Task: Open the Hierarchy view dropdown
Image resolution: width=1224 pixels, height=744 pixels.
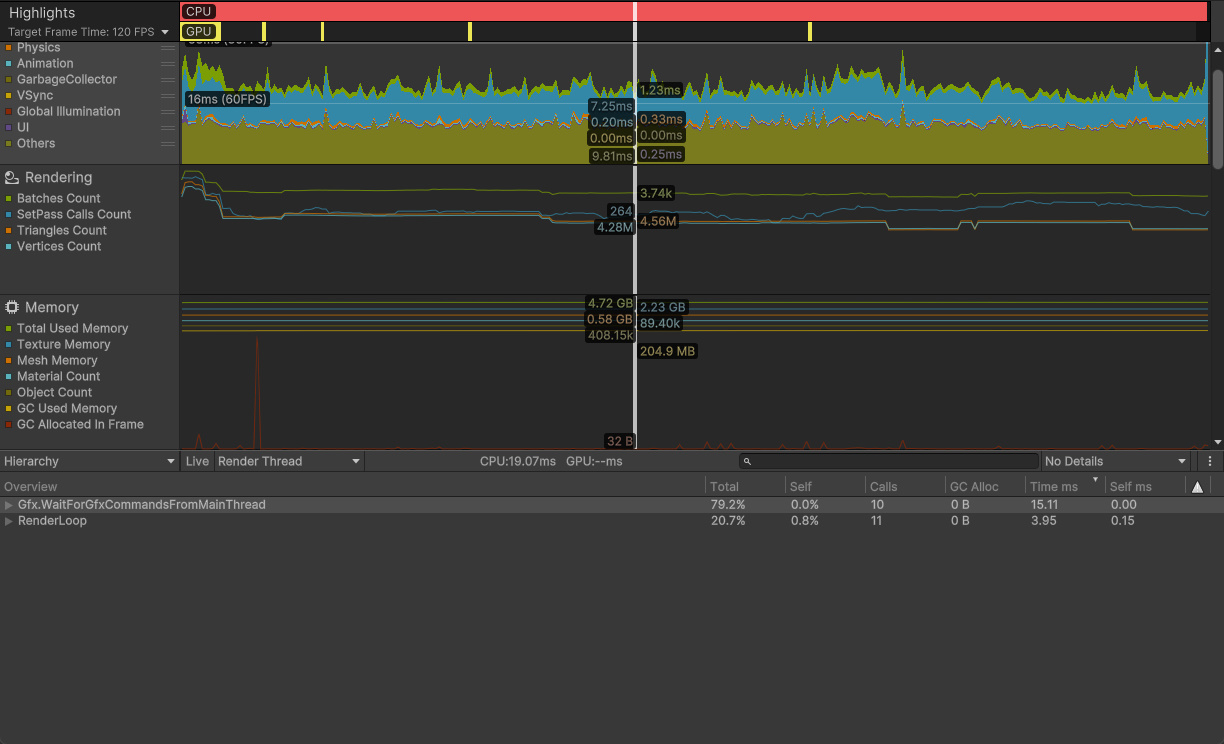Action: (x=90, y=461)
